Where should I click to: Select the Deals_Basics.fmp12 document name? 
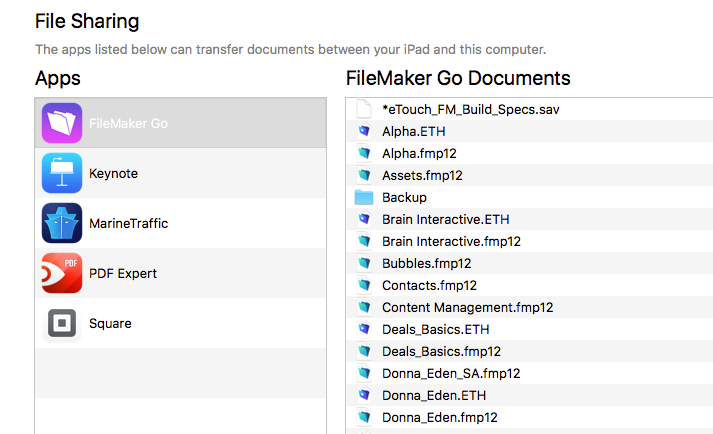click(x=441, y=351)
